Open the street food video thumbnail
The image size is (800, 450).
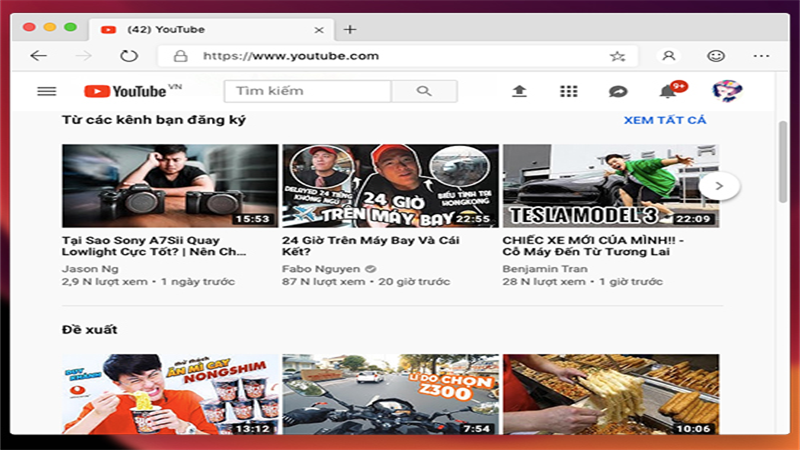pos(611,394)
